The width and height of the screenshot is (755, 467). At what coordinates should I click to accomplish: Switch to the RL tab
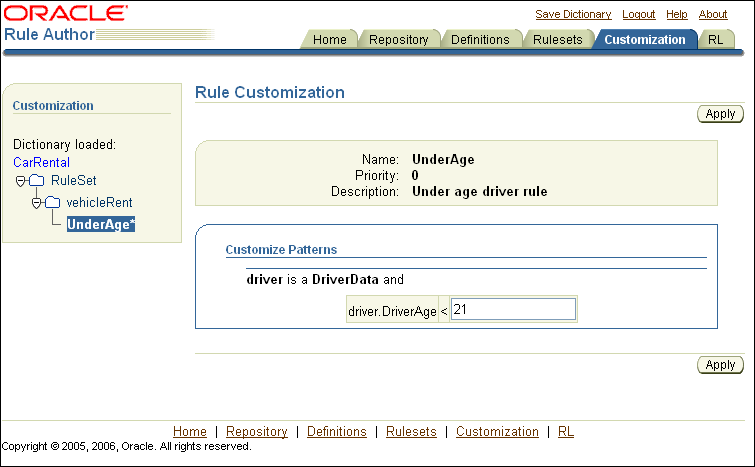[716, 39]
